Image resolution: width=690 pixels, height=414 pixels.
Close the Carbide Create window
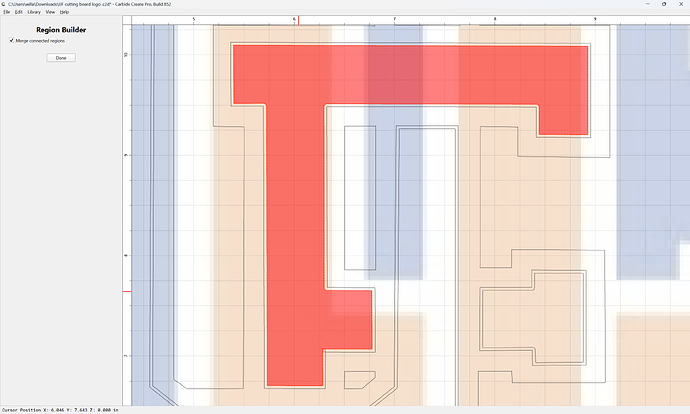point(681,4)
